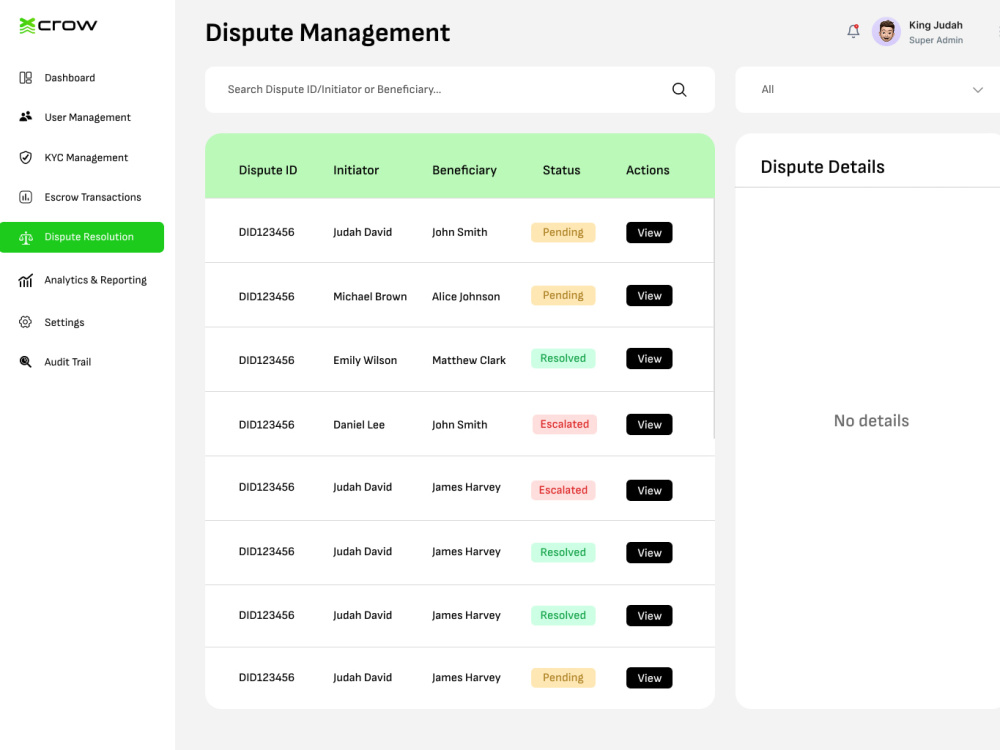Open the Settings menu item
This screenshot has width=1000, height=750.
pos(64,322)
